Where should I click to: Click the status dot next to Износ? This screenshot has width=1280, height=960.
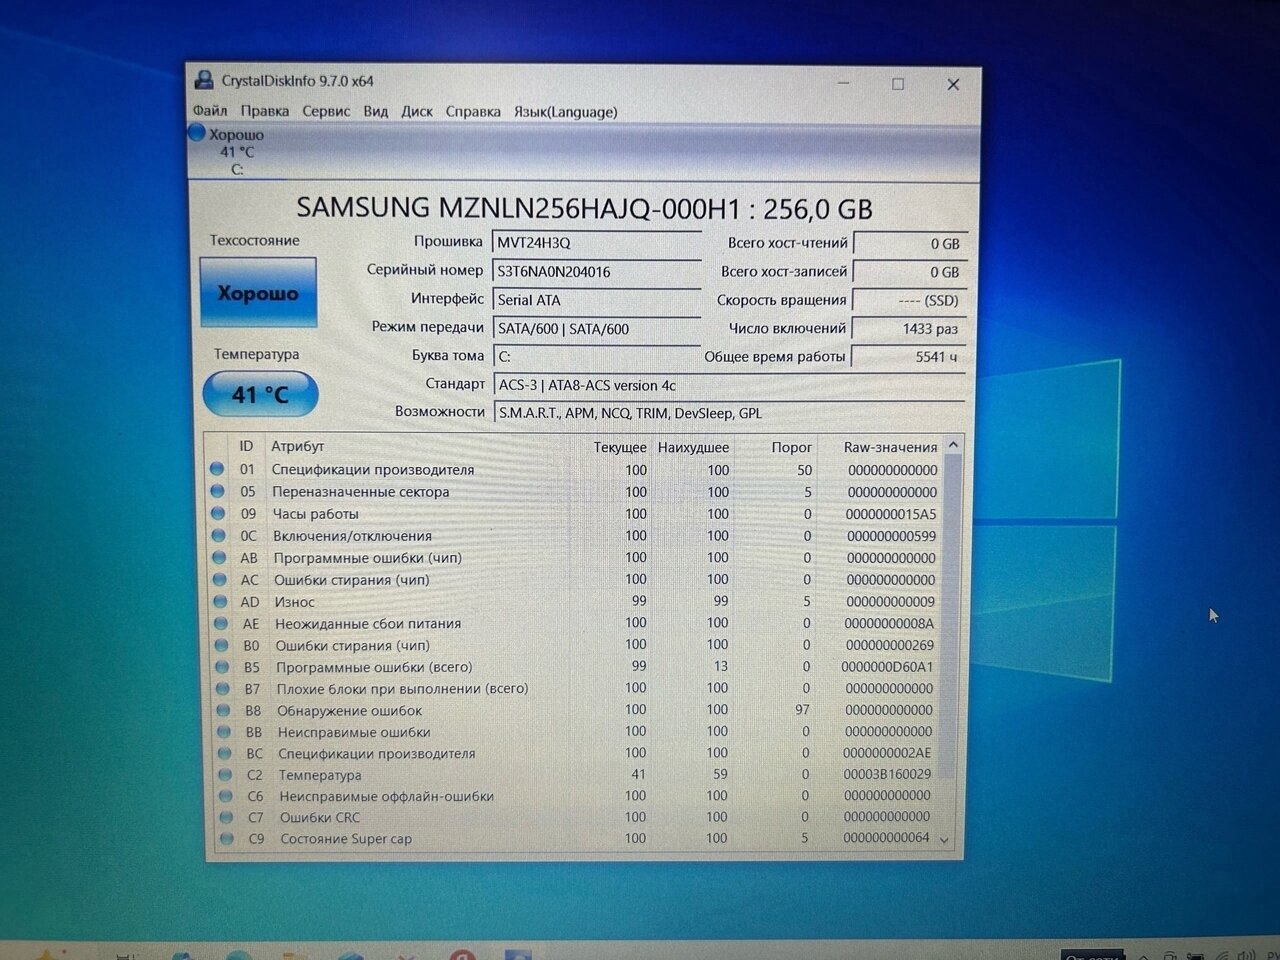click(219, 602)
